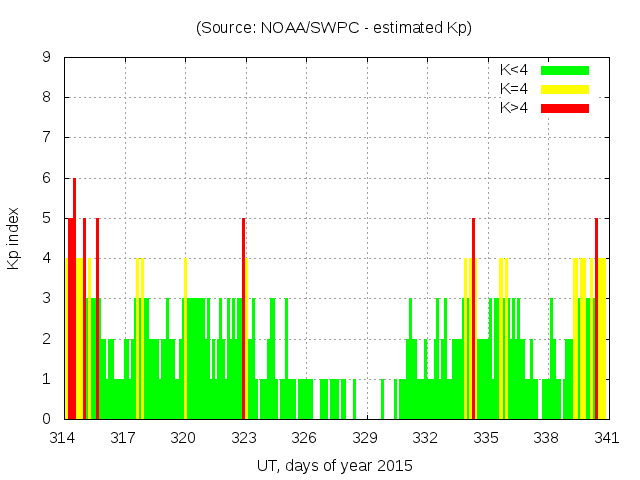Click the yellow K=4 legend swatch
The image size is (640, 480).
pyautogui.click(x=565, y=89)
